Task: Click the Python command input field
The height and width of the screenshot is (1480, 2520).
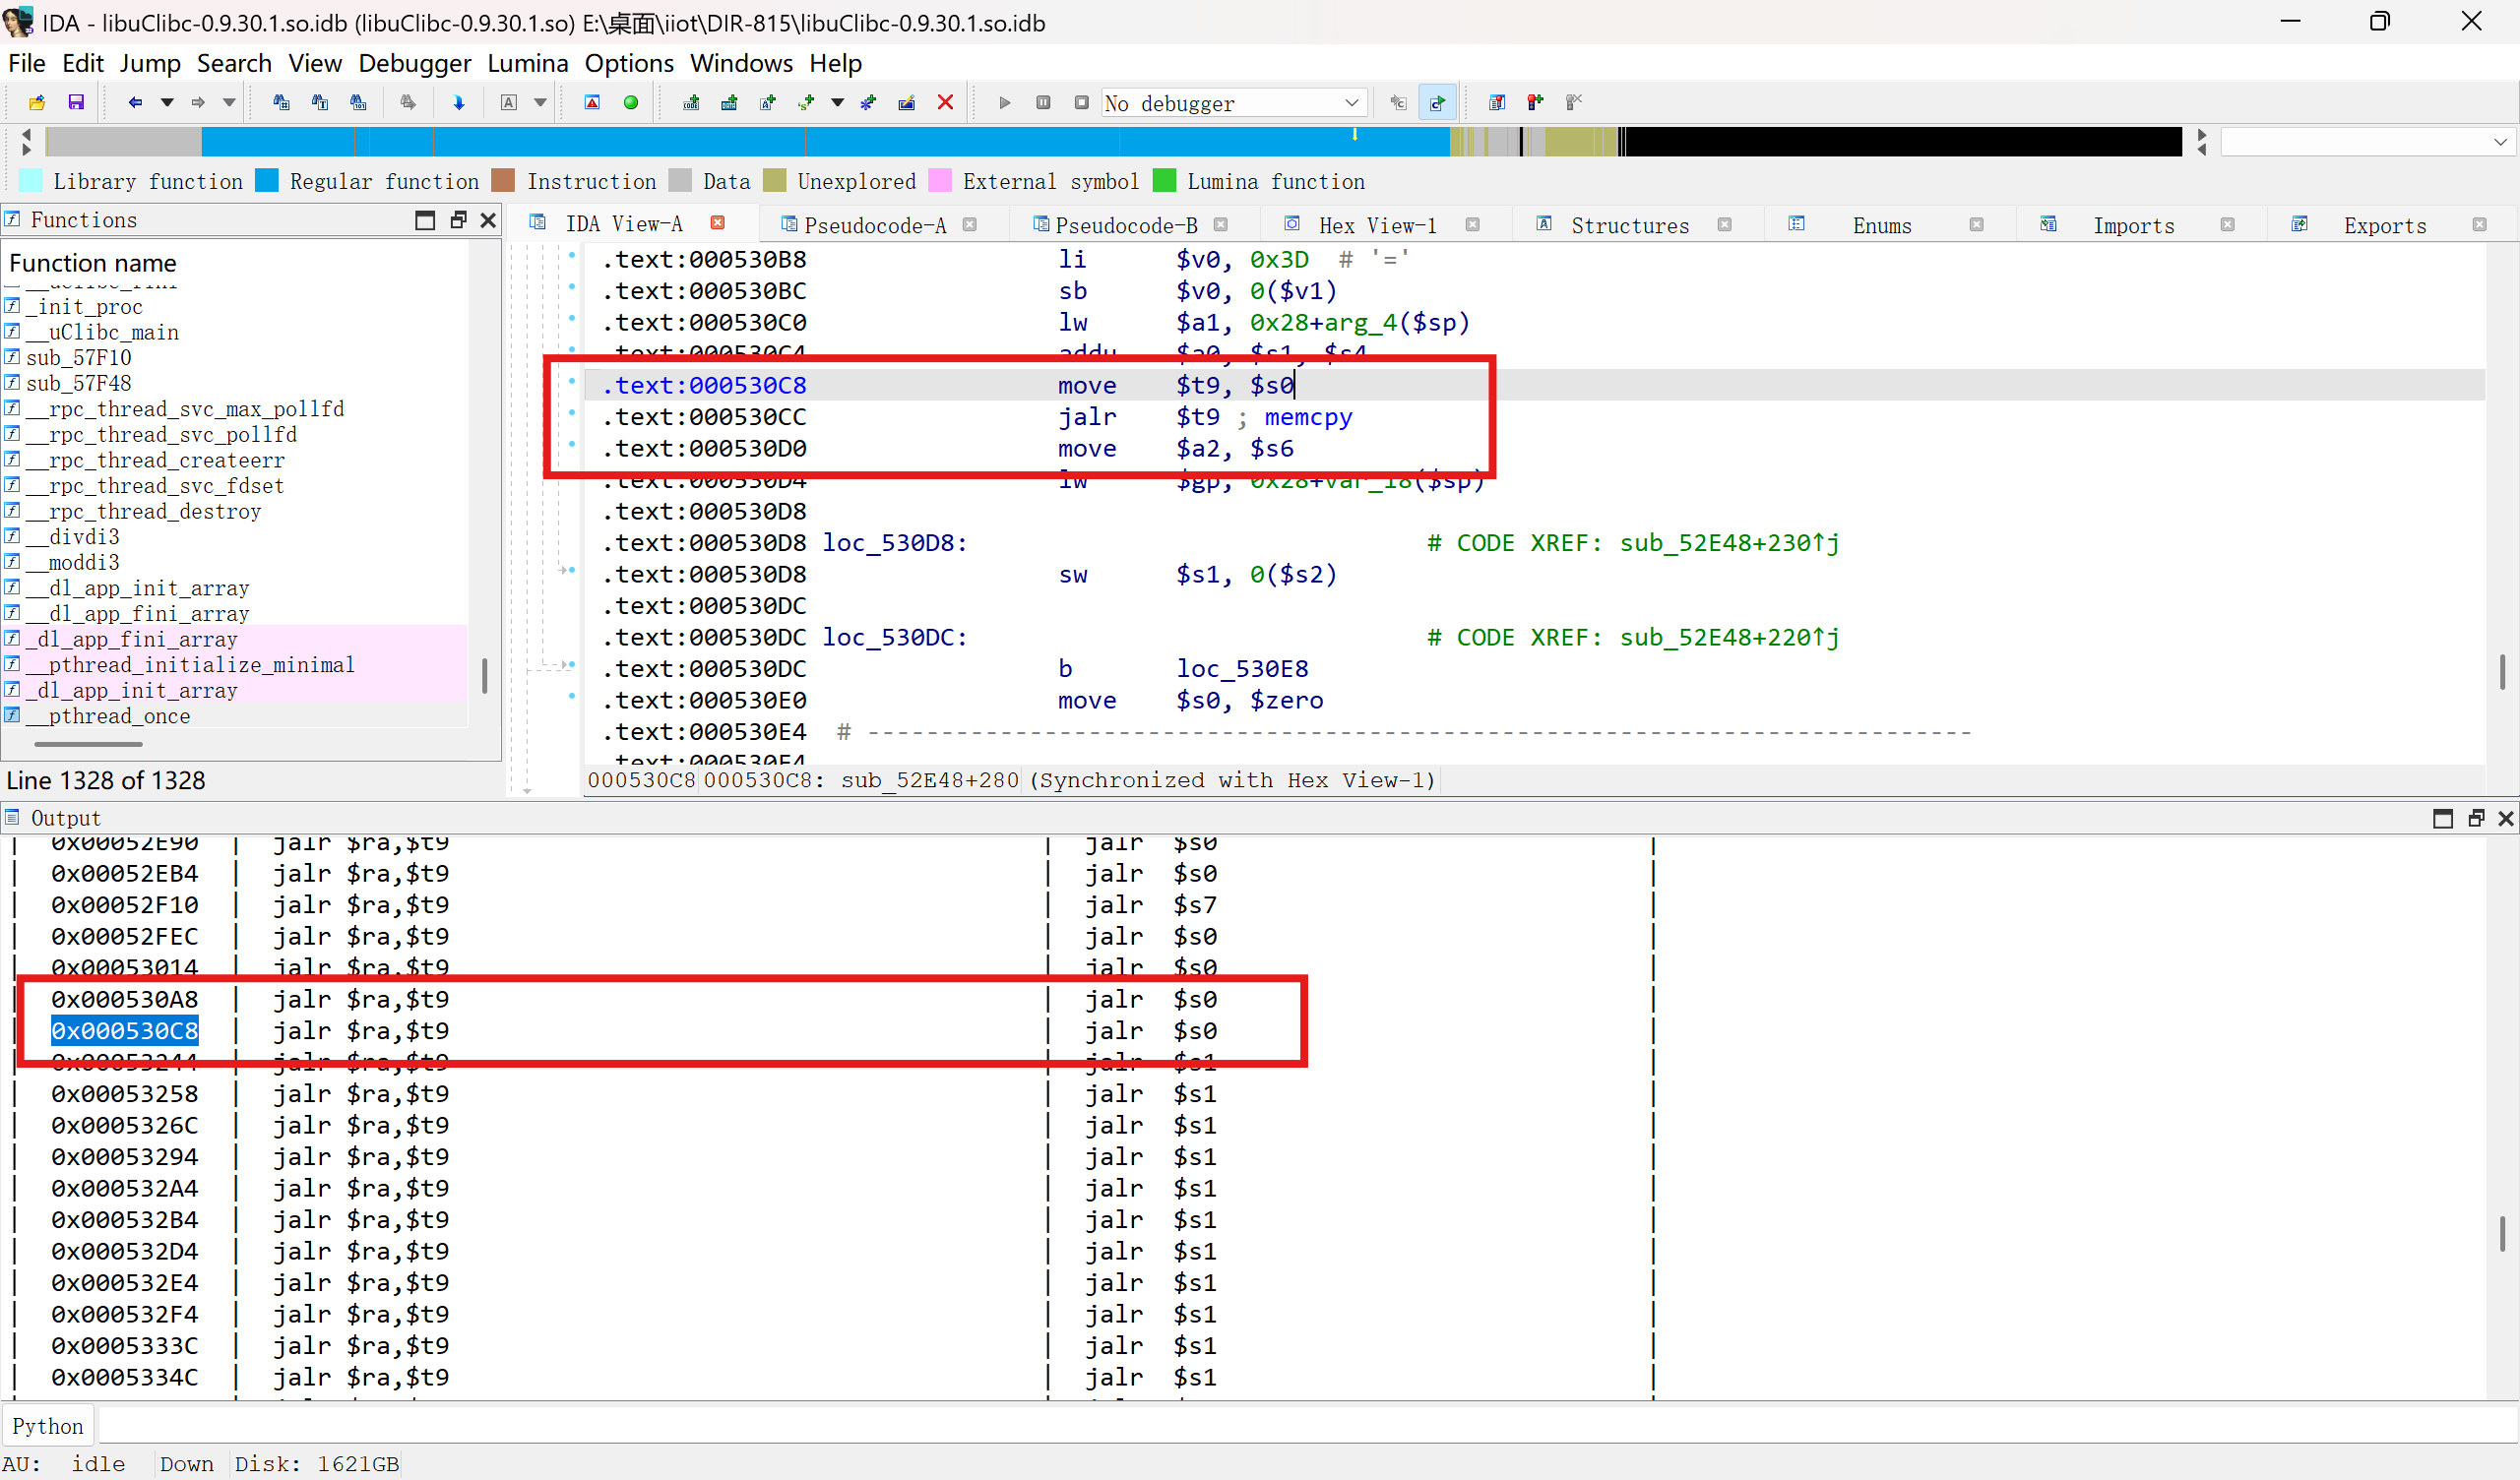Action: pyautogui.click(x=1307, y=1426)
